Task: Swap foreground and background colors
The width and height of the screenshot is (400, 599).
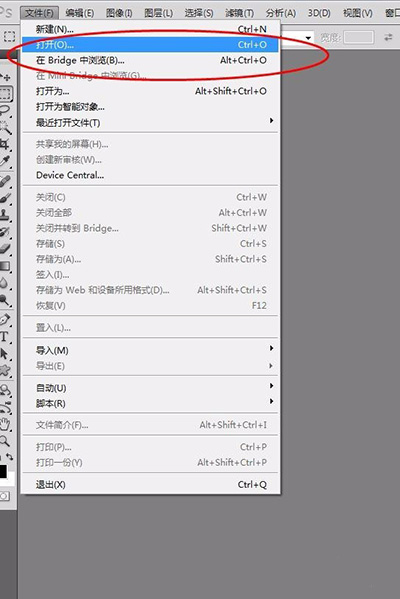Action: (10, 457)
